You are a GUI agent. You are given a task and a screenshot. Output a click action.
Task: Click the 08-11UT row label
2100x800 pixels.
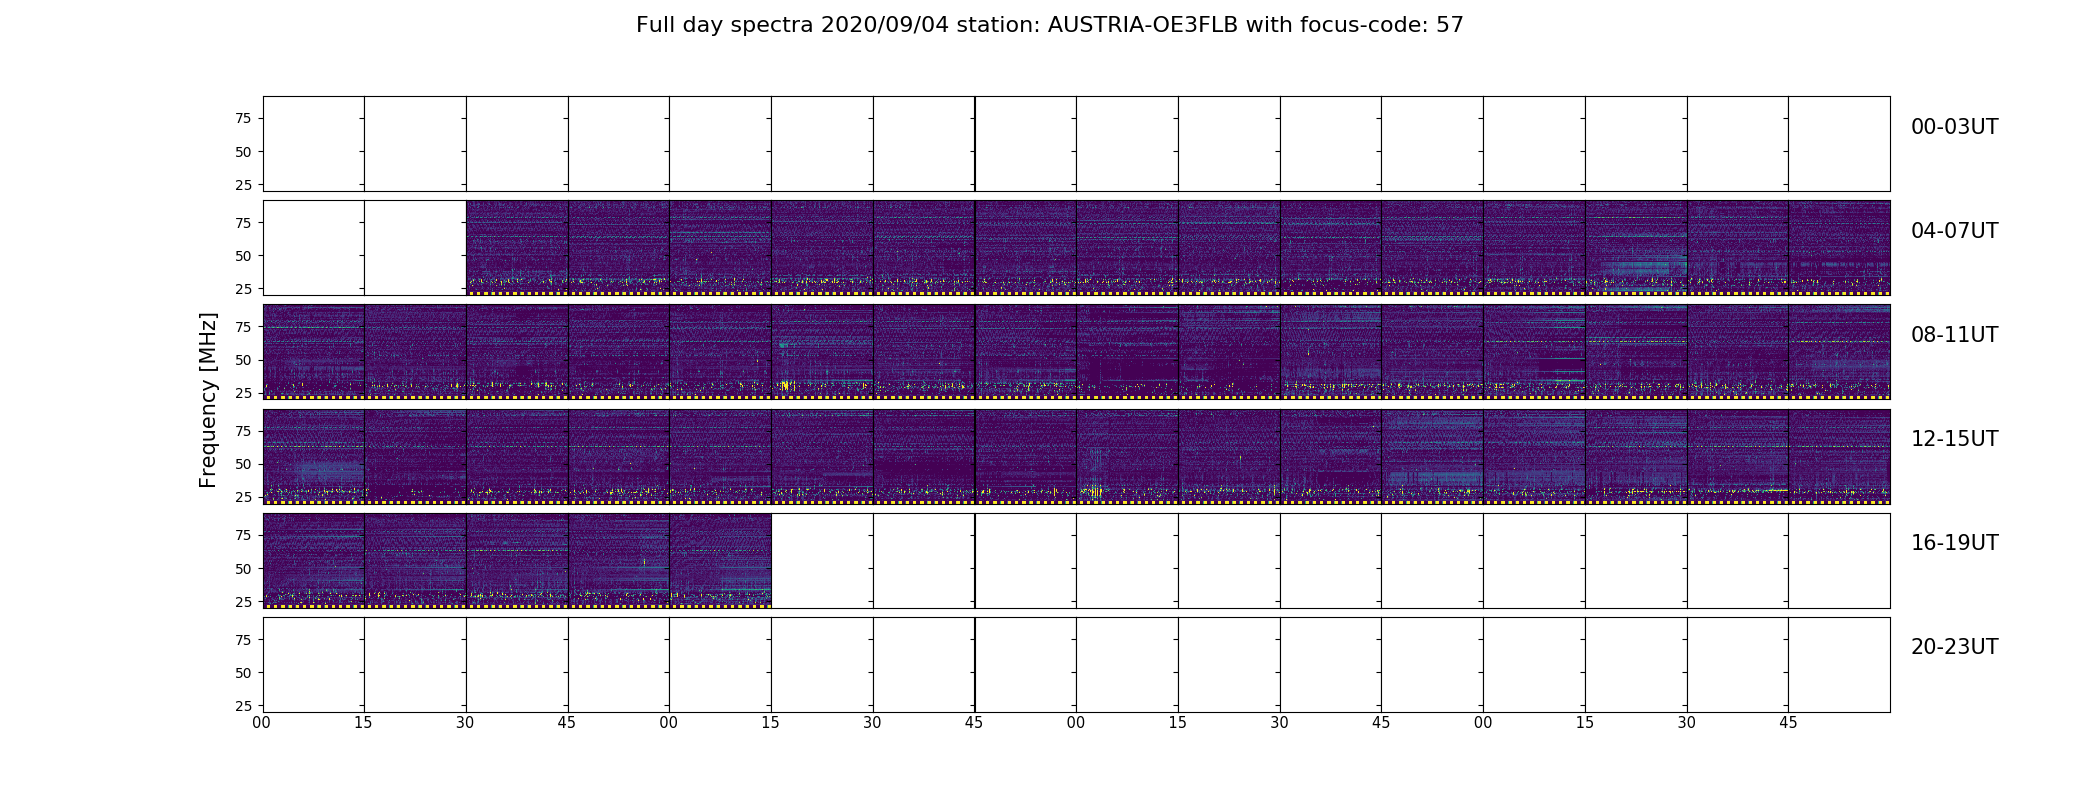pyautogui.click(x=1954, y=335)
